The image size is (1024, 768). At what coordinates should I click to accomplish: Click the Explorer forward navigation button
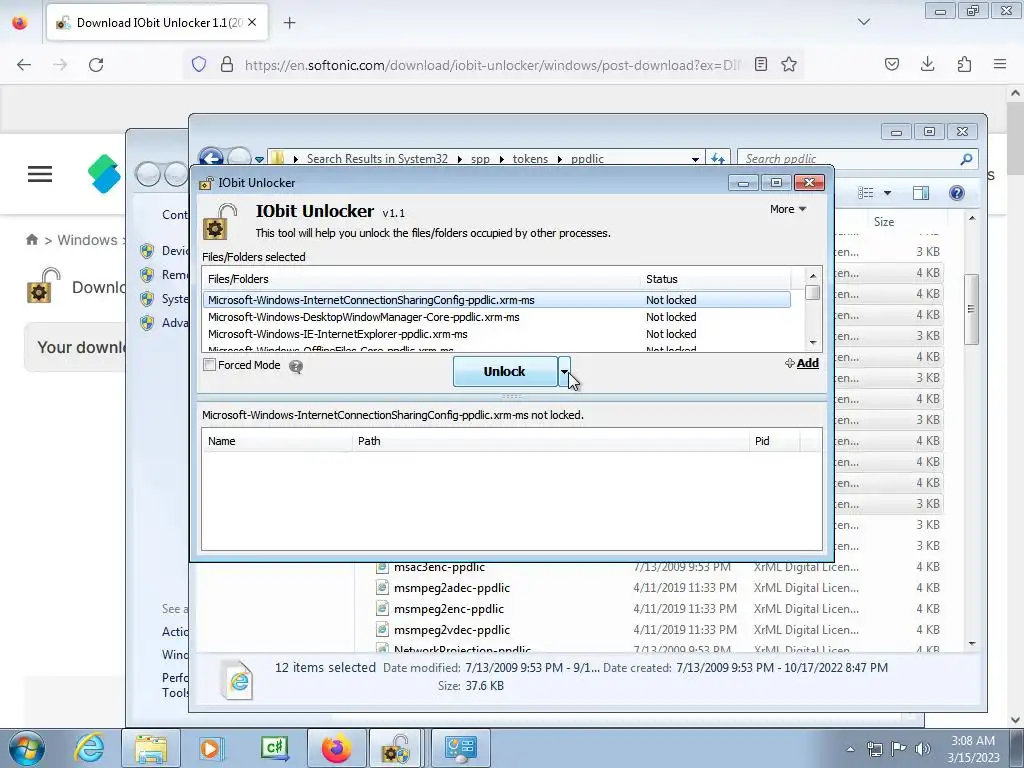[239, 157]
